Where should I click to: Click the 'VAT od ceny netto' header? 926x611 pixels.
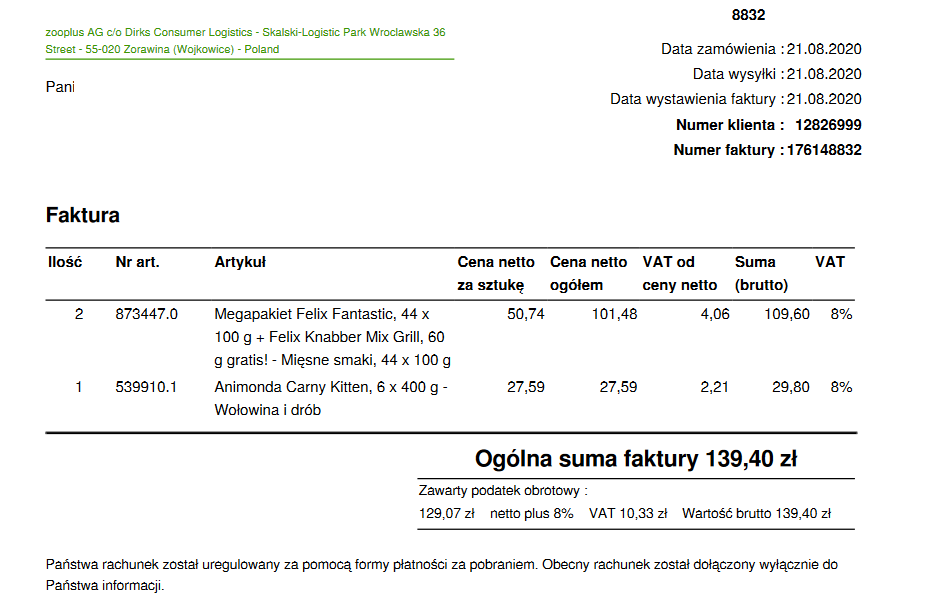pos(680,273)
